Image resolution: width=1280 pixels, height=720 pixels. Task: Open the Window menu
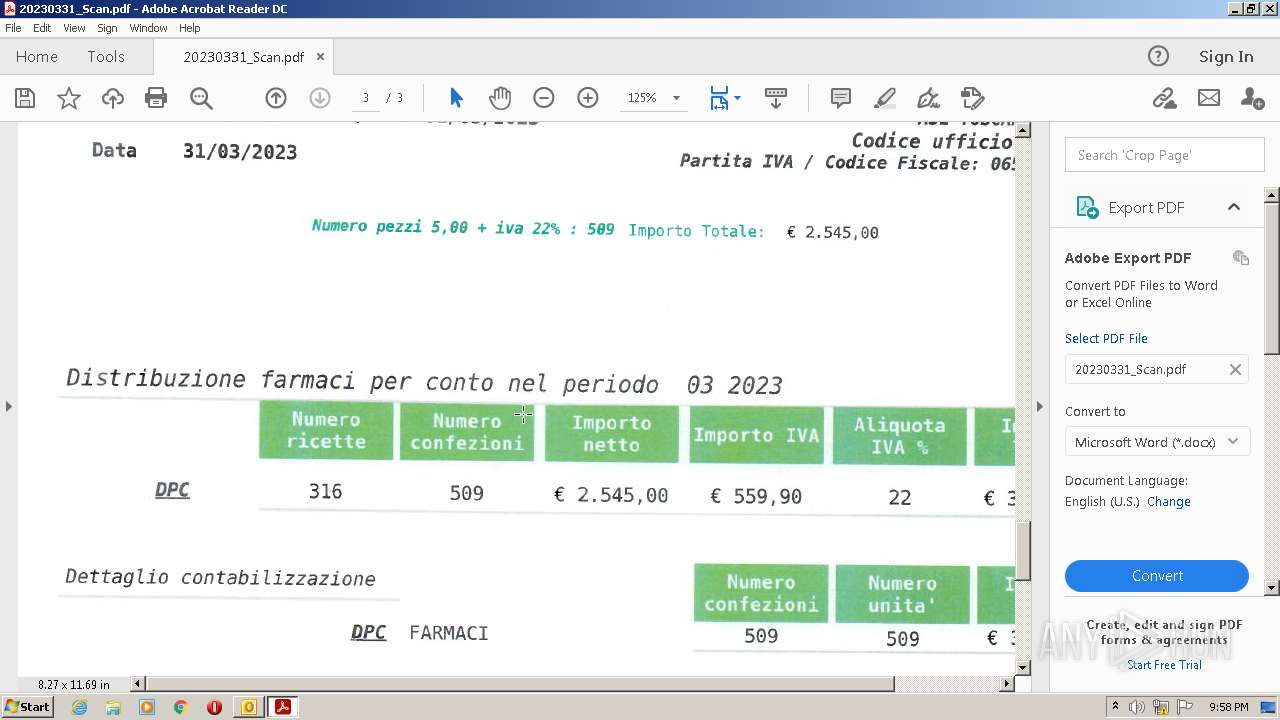pos(148,28)
